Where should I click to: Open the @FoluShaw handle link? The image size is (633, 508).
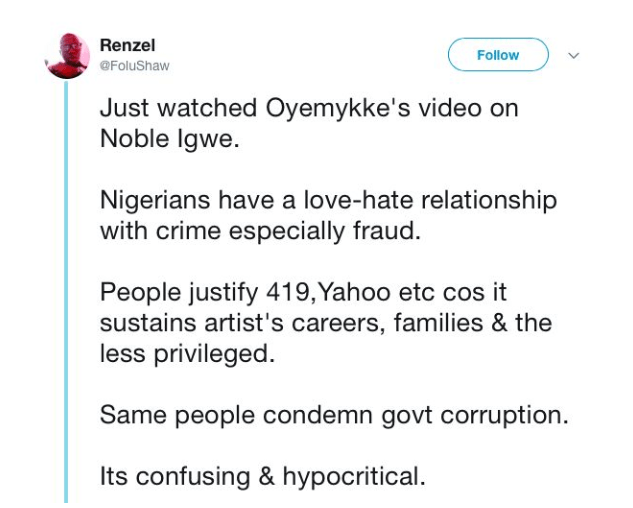tap(134, 66)
